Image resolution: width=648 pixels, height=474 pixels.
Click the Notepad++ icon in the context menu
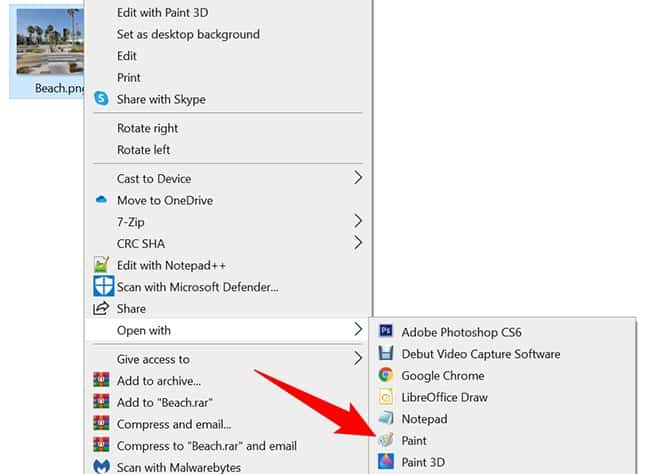[x=101, y=265]
